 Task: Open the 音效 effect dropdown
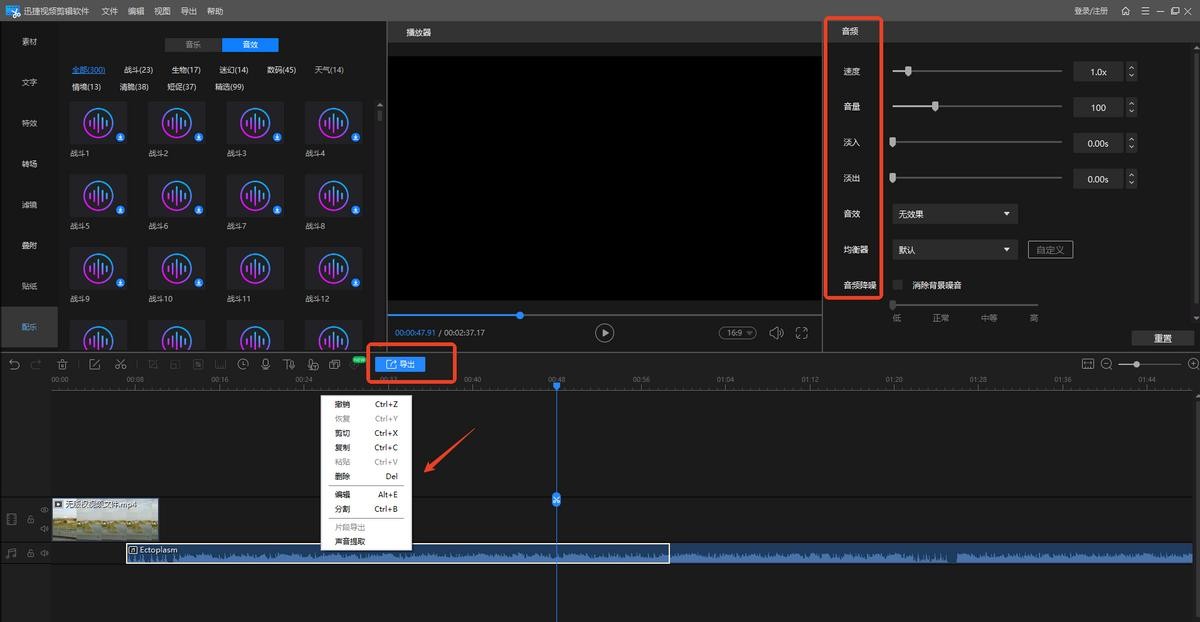[955, 214]
